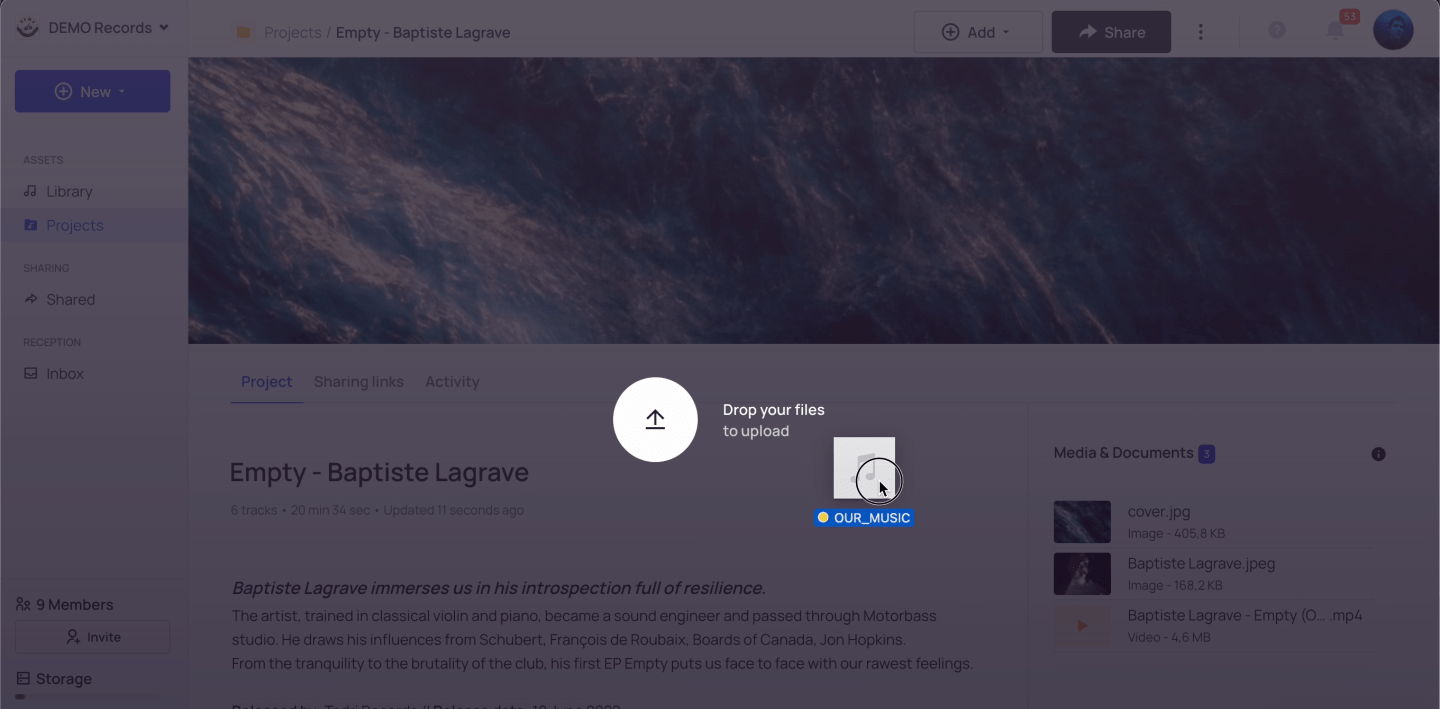Image resolution: width=1440 pixels, height=709 pixels.
Task: Switch to the Project tab
Action: pyautogui.click(x=266, y=381)
